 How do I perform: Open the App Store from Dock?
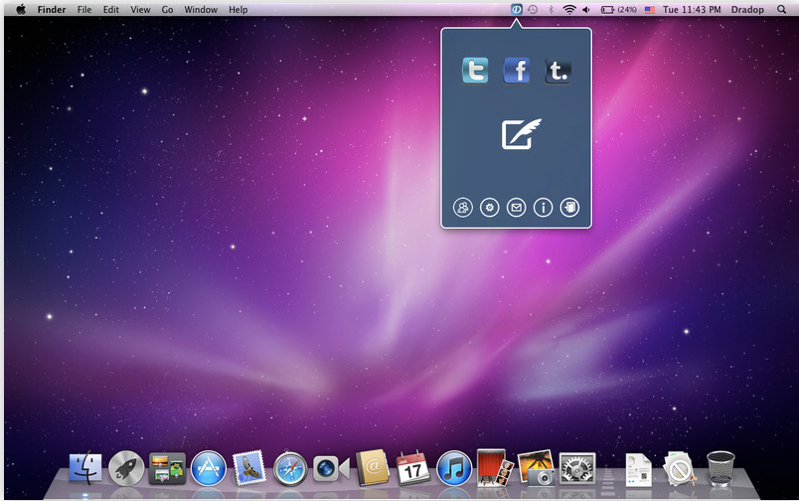(x=208, y=468)
